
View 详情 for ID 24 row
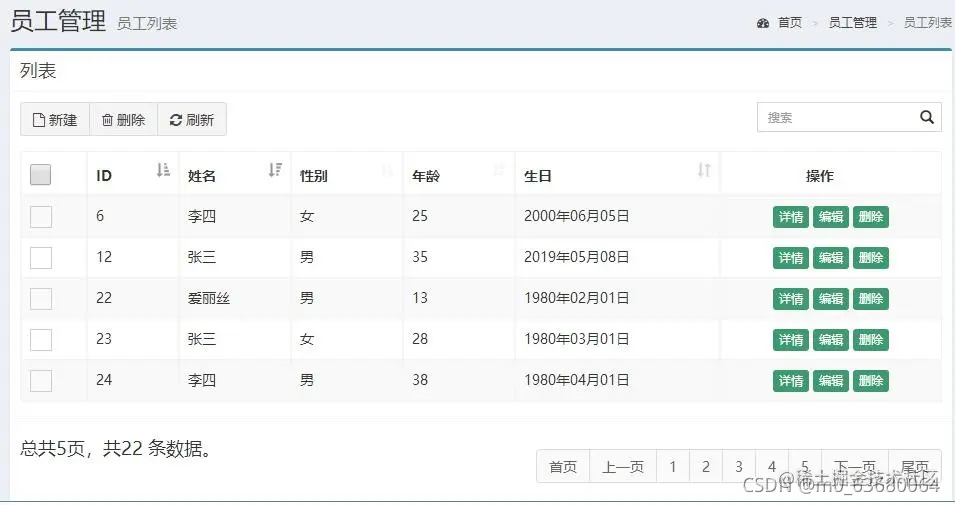point(791,381)
